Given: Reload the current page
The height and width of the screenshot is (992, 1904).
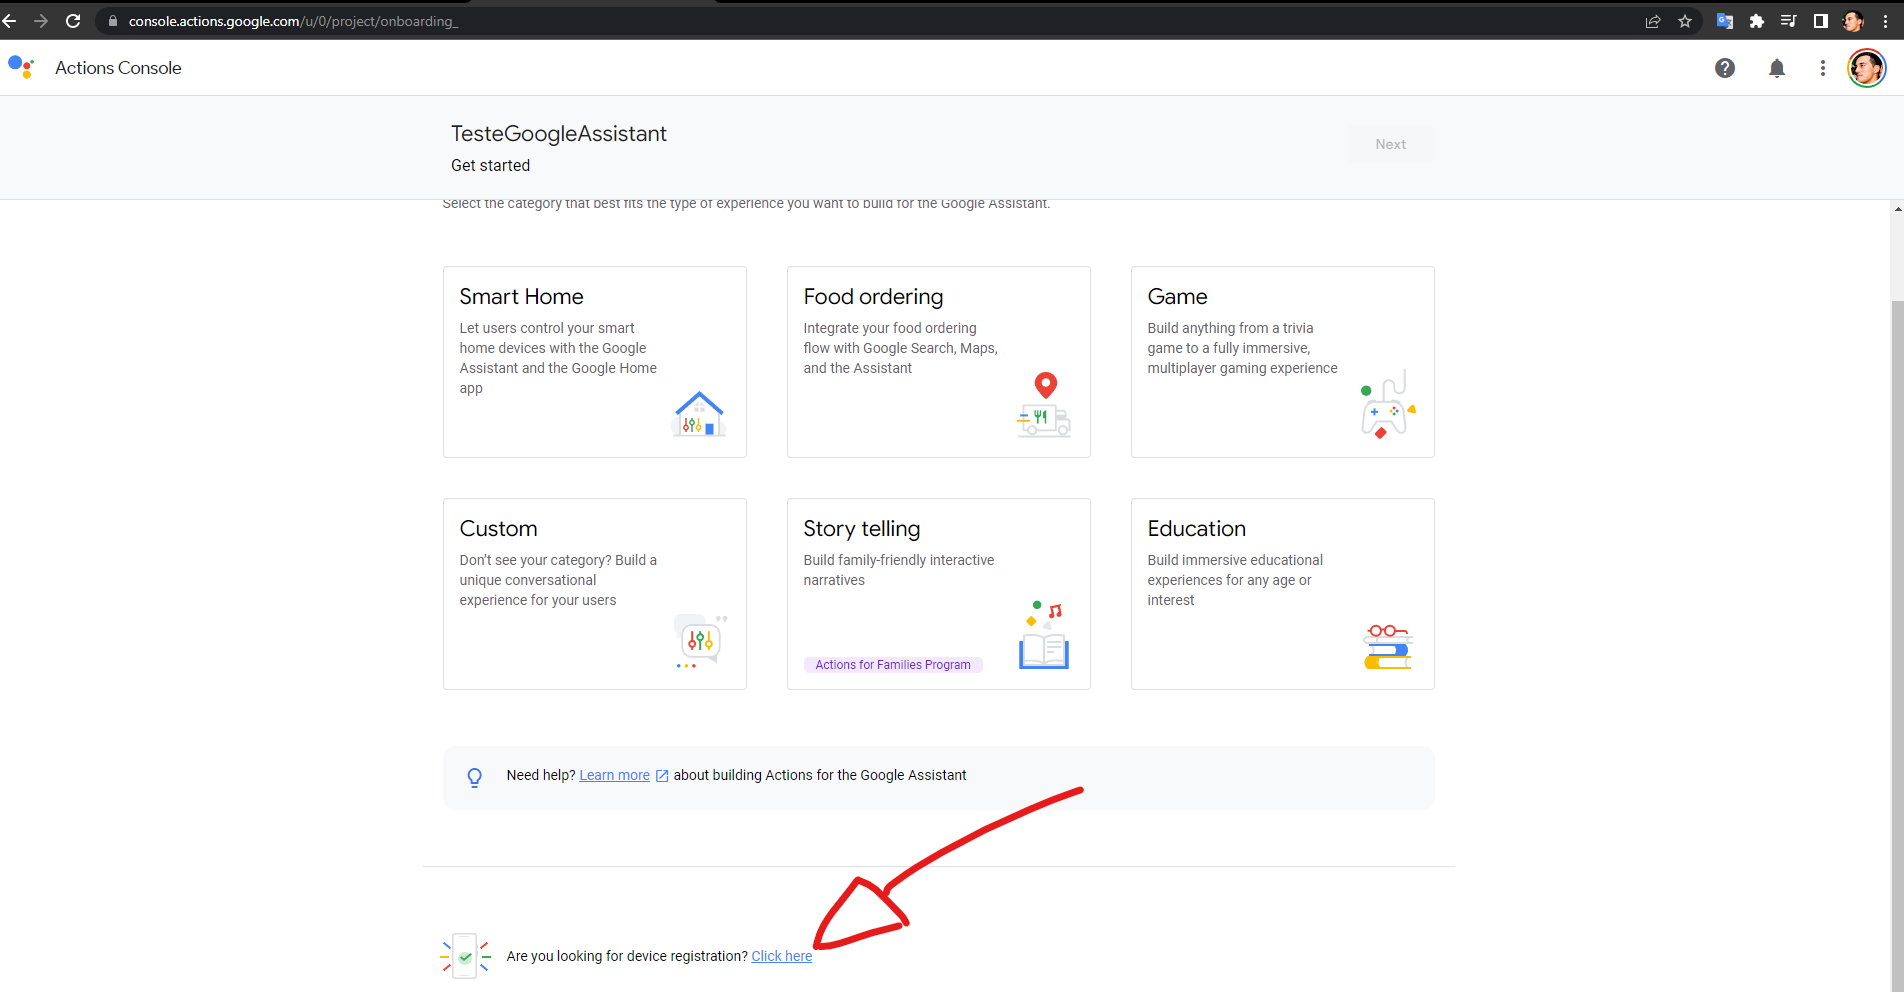Looking at the screenshot, I should 72,20.
